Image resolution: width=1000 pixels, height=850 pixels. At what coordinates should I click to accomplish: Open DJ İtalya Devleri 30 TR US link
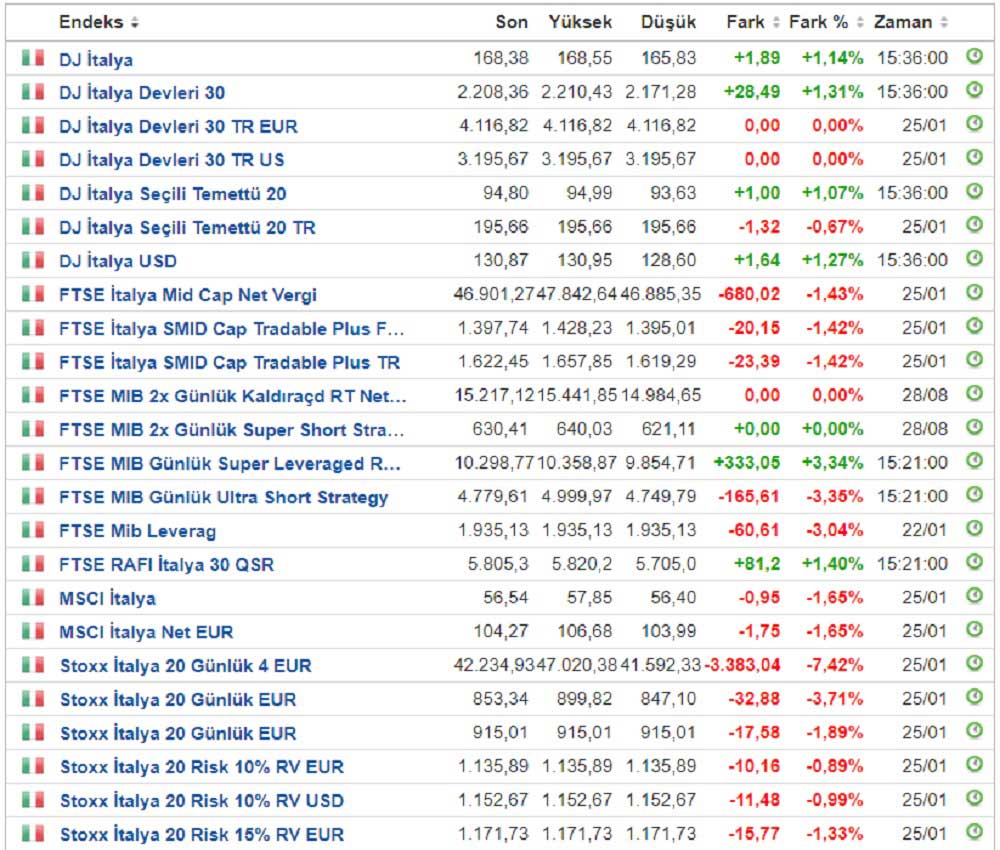pyautogui.click(x=172, y=160)
